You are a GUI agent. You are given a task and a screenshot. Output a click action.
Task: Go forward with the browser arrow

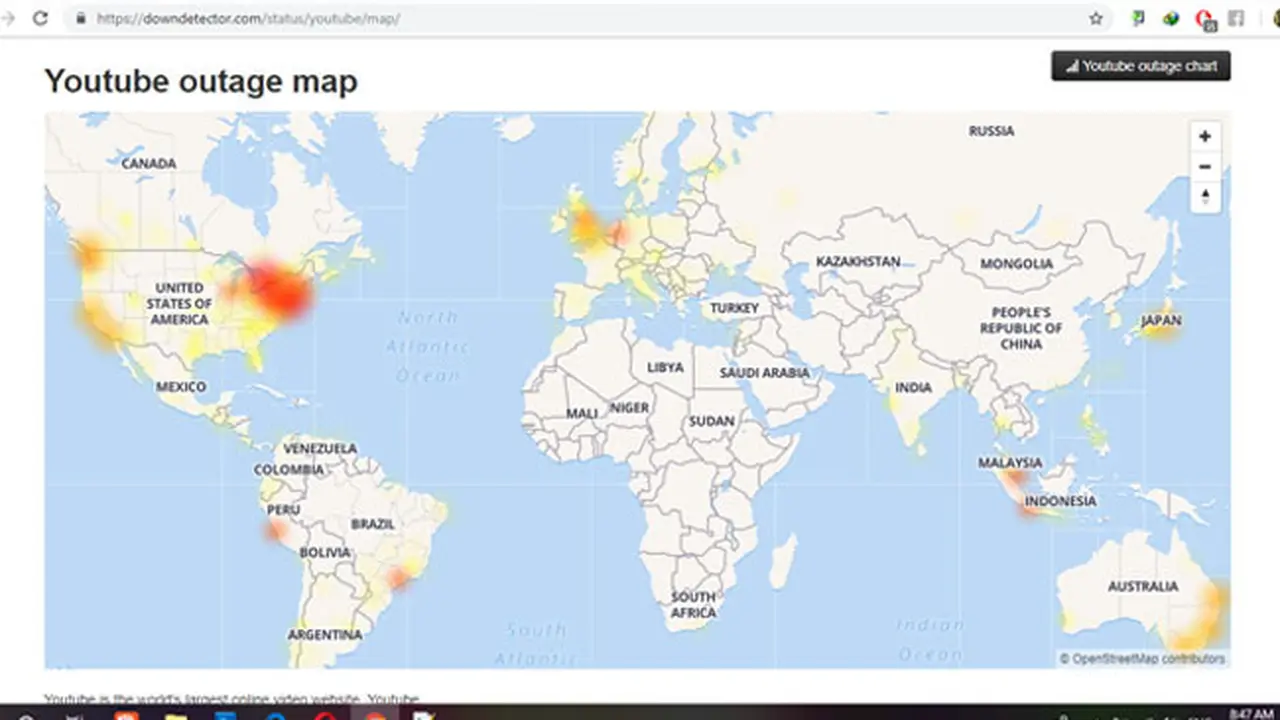[x=10, y=18]
